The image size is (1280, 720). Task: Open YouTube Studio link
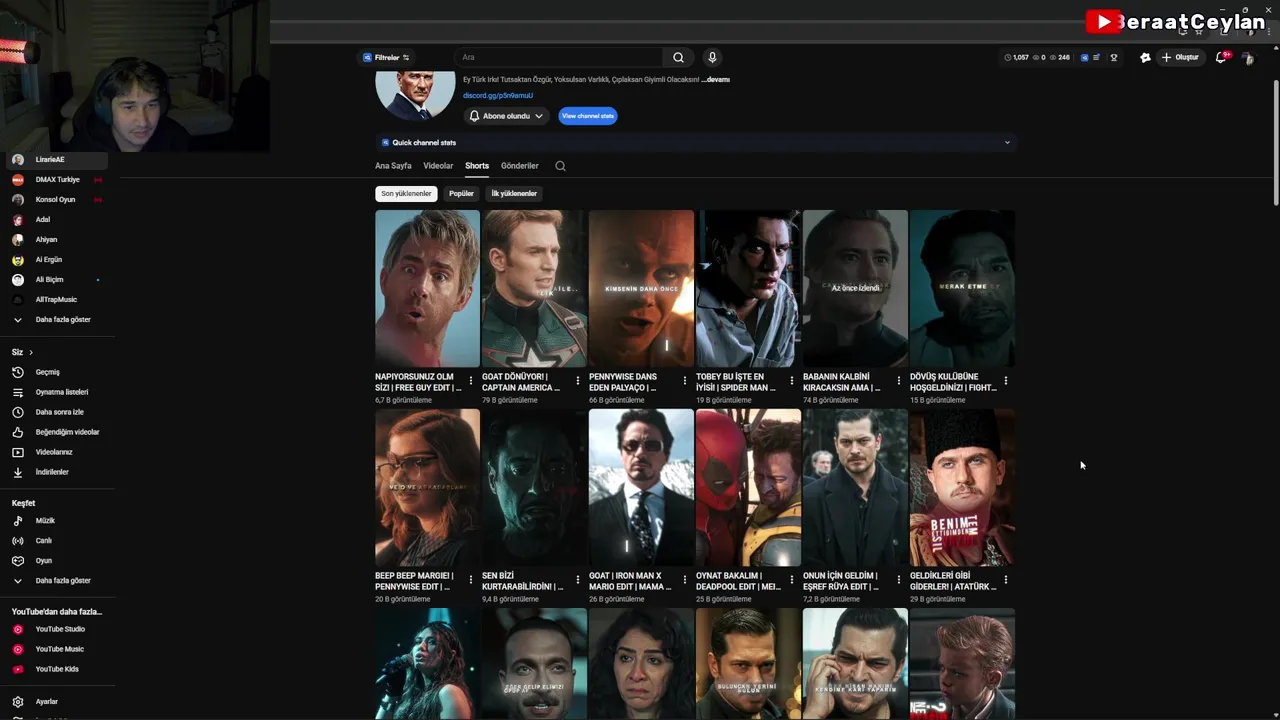pos(60,629)
